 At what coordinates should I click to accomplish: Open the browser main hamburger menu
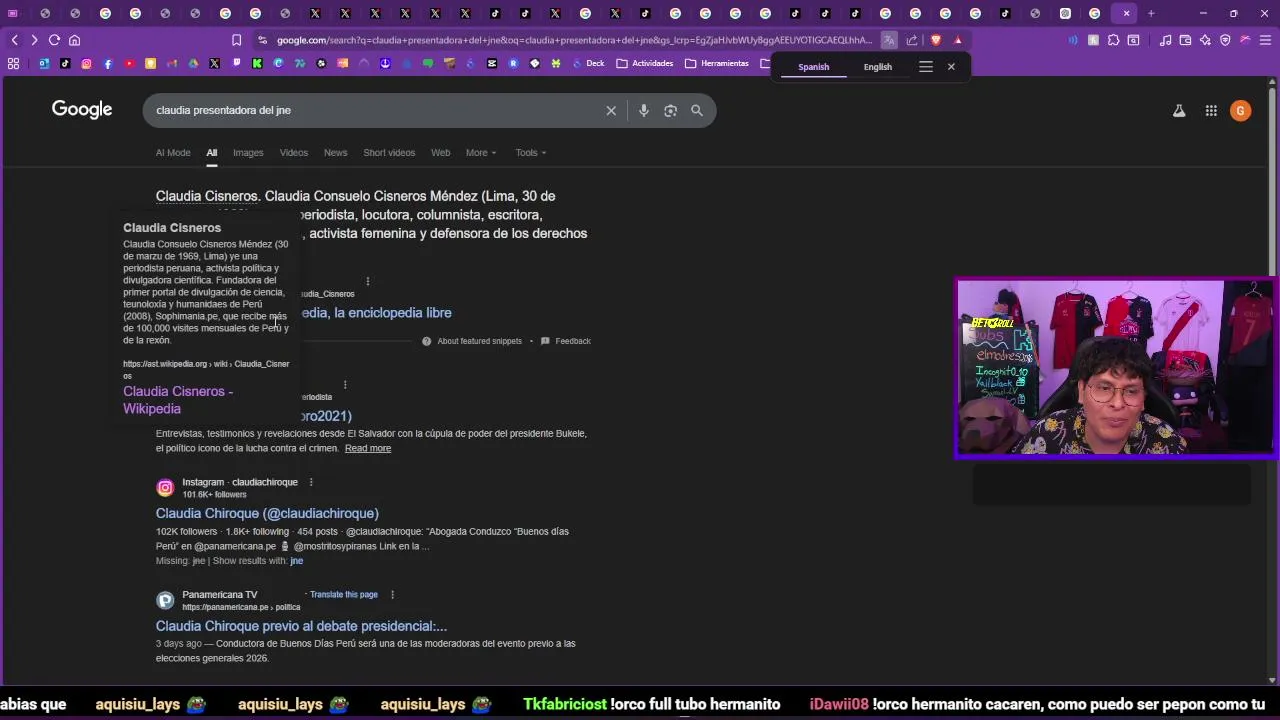(x=1265, y=40)
